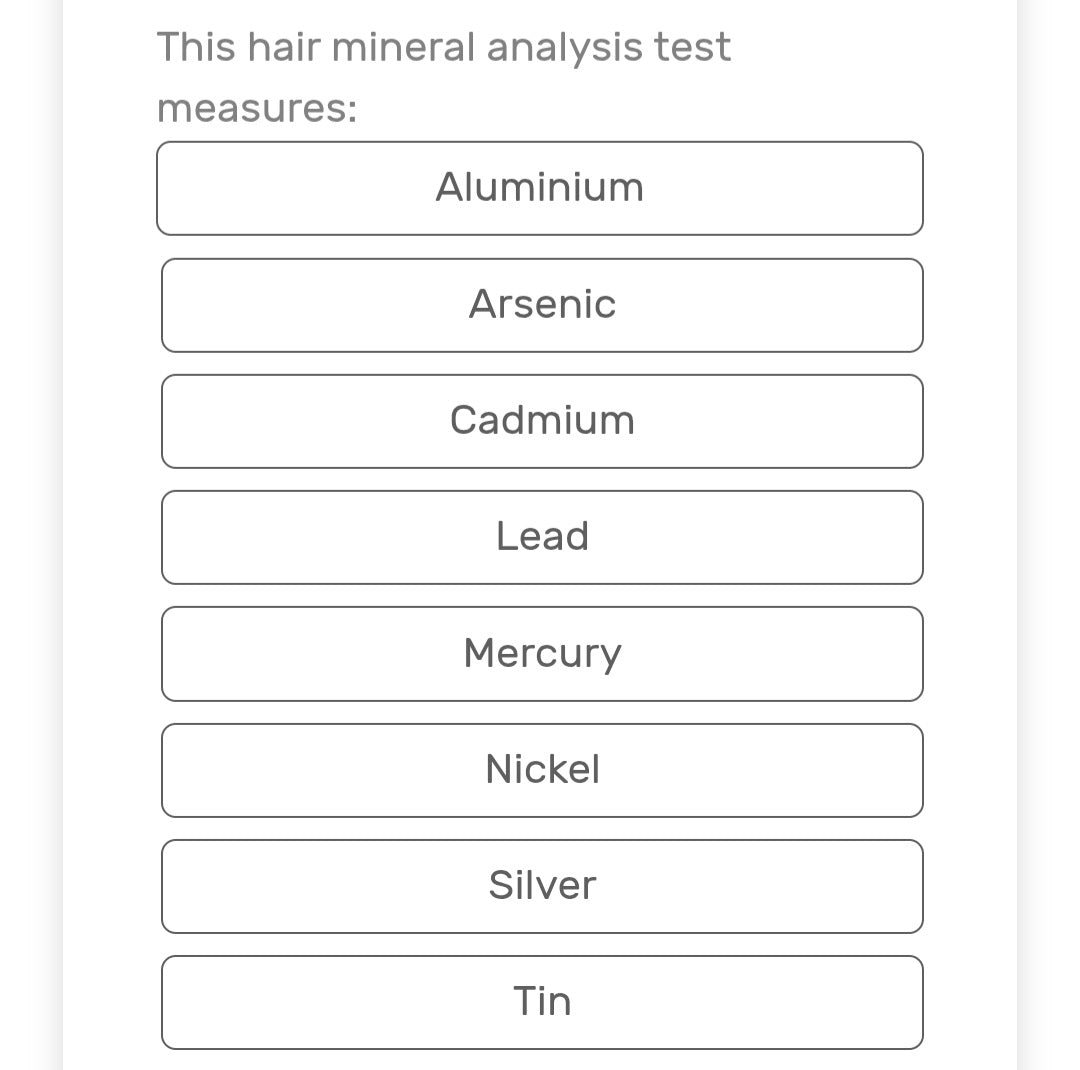1080x1070 pixels.
Task: Choose the Silver option
Action: (541, 886)
